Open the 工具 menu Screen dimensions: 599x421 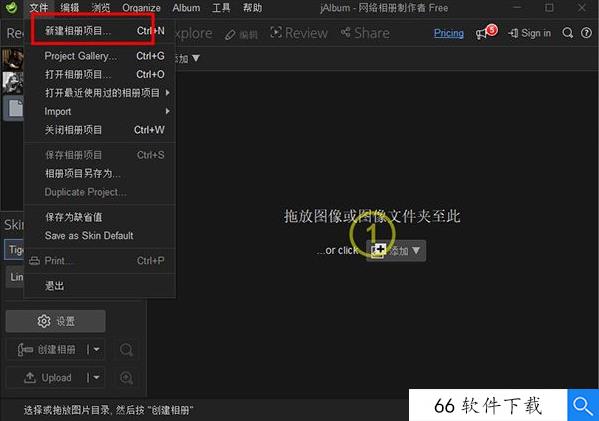[222, 8]
